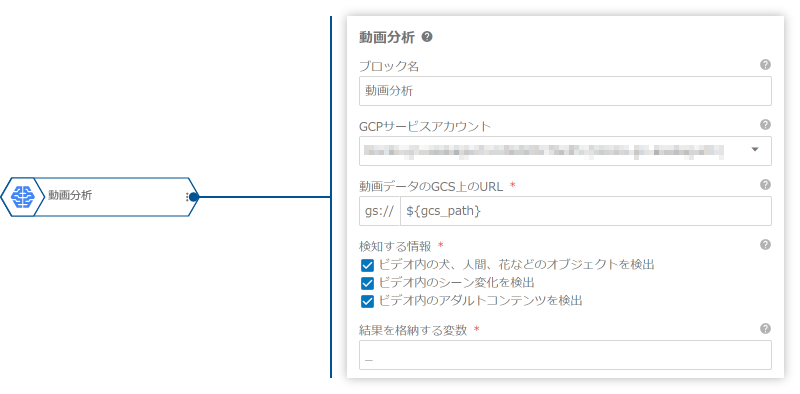Click the 動画分析 heading of the settings panel
Screen dimensions: 800x394
[387, 37]
